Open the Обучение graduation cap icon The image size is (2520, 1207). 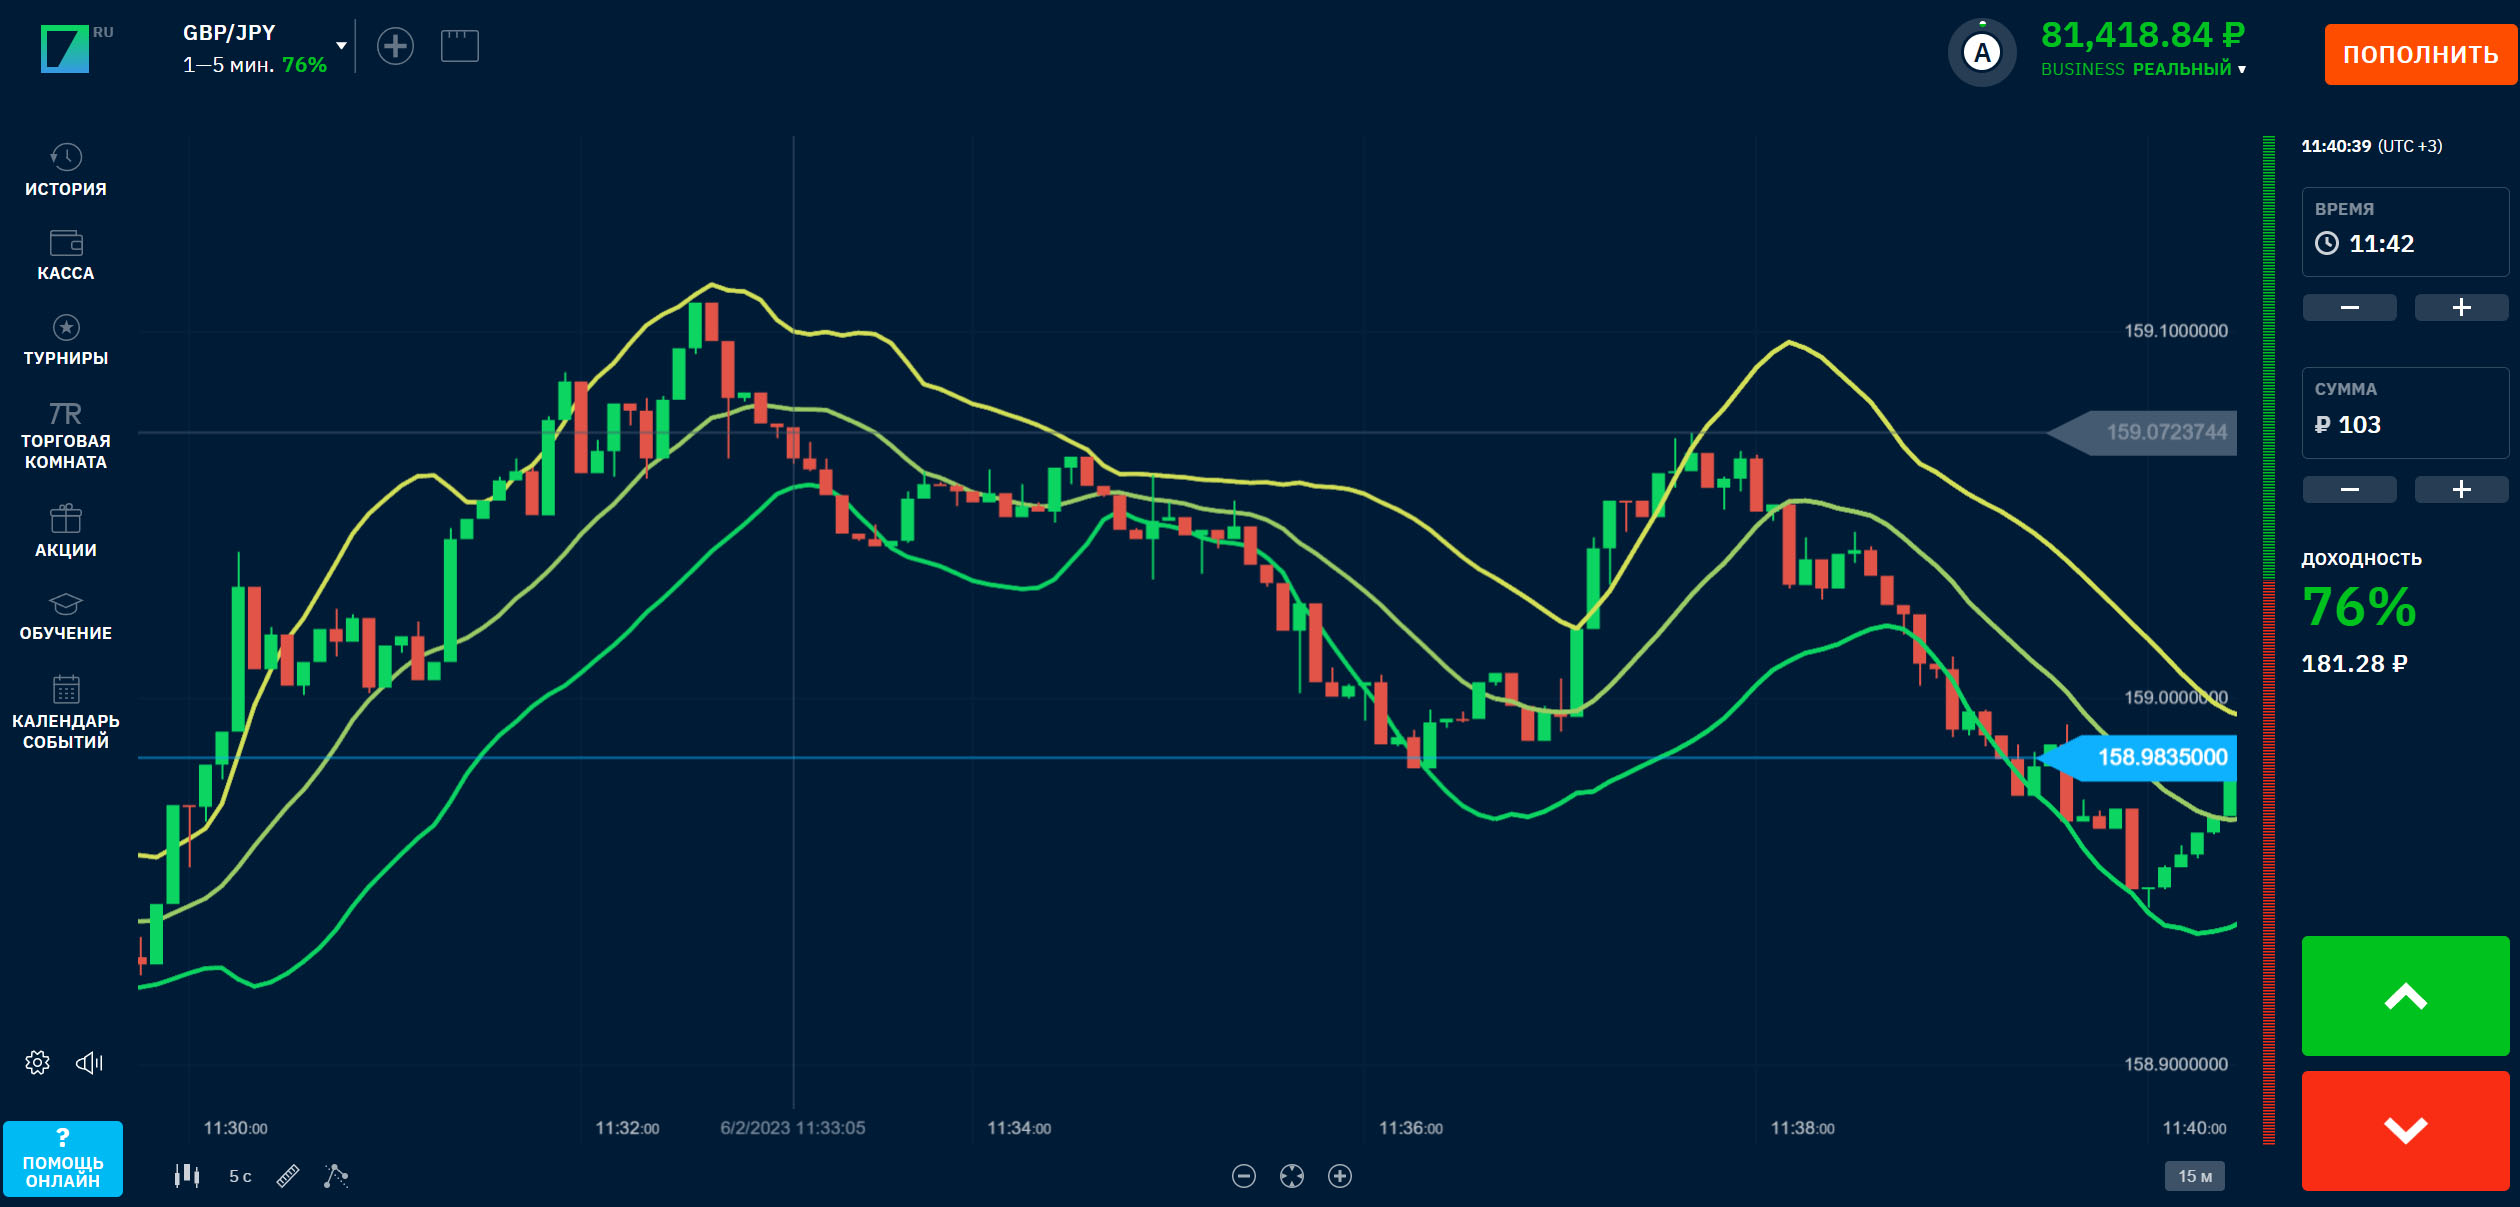click(66, 604)
